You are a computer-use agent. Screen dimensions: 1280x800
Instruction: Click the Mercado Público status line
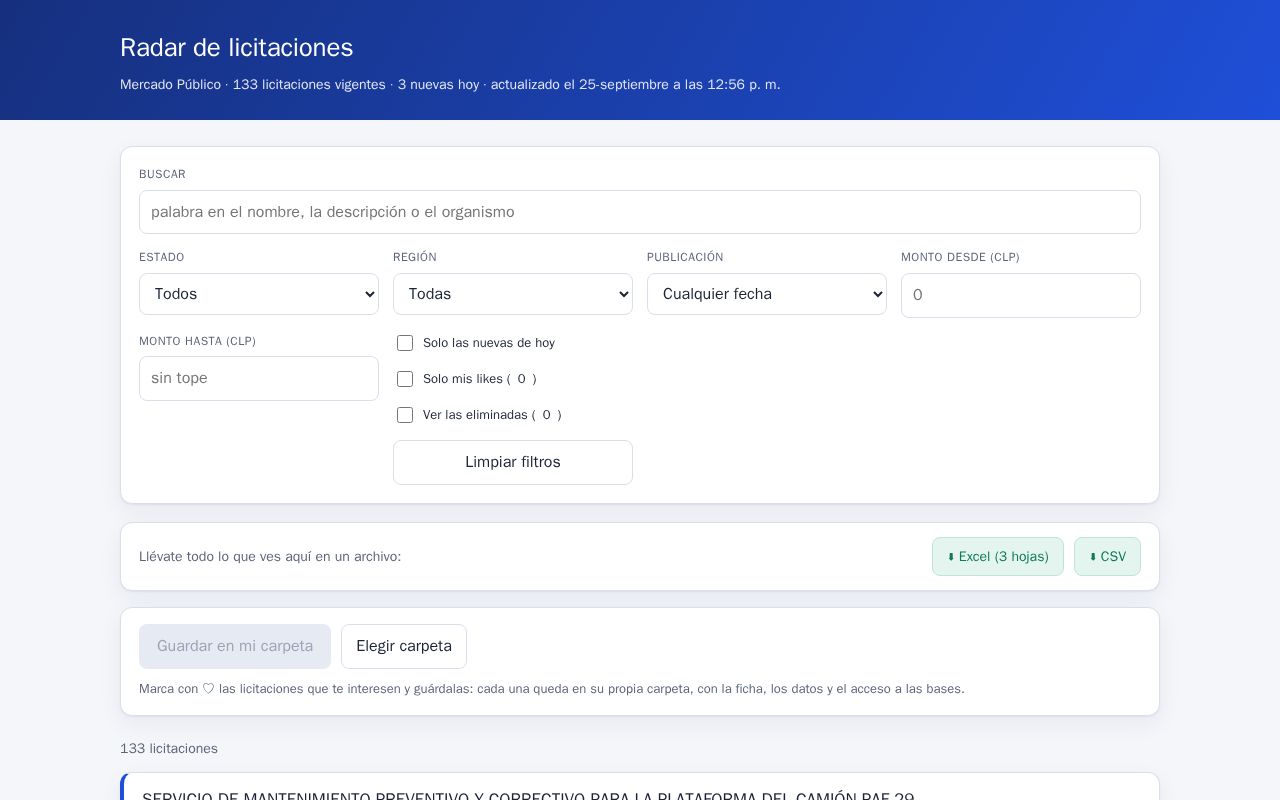point(450,85)
